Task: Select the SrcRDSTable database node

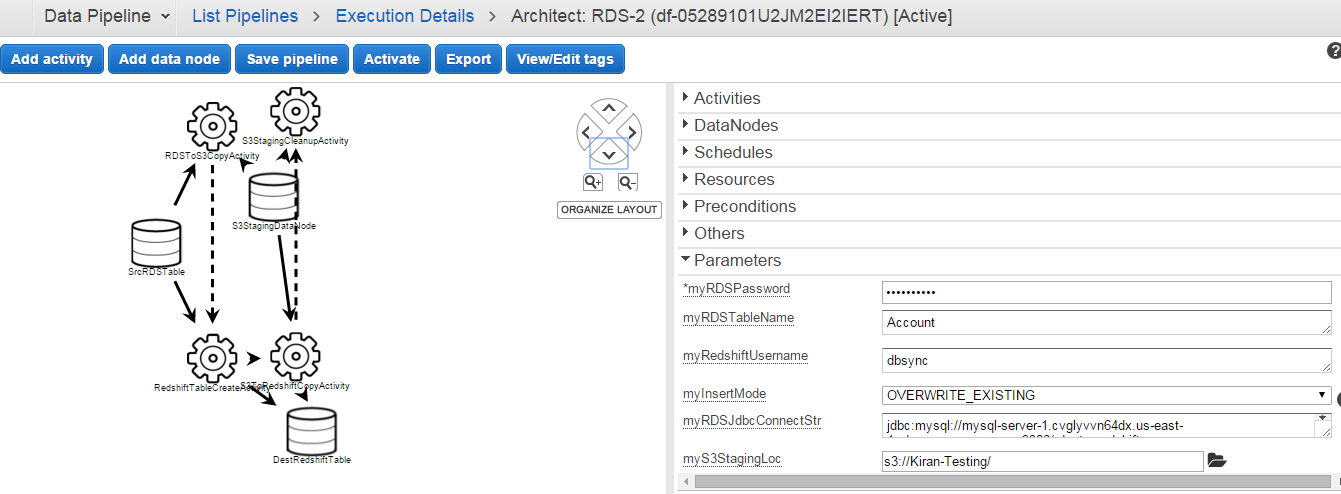Action: point(156,244)
